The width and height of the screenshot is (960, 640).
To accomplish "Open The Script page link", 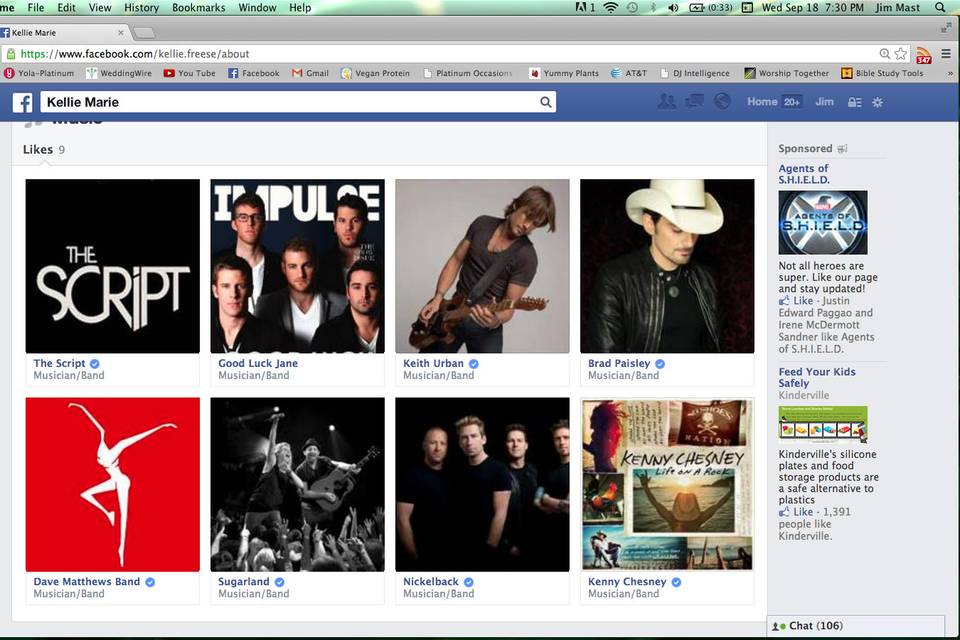I will coord(59,363).
